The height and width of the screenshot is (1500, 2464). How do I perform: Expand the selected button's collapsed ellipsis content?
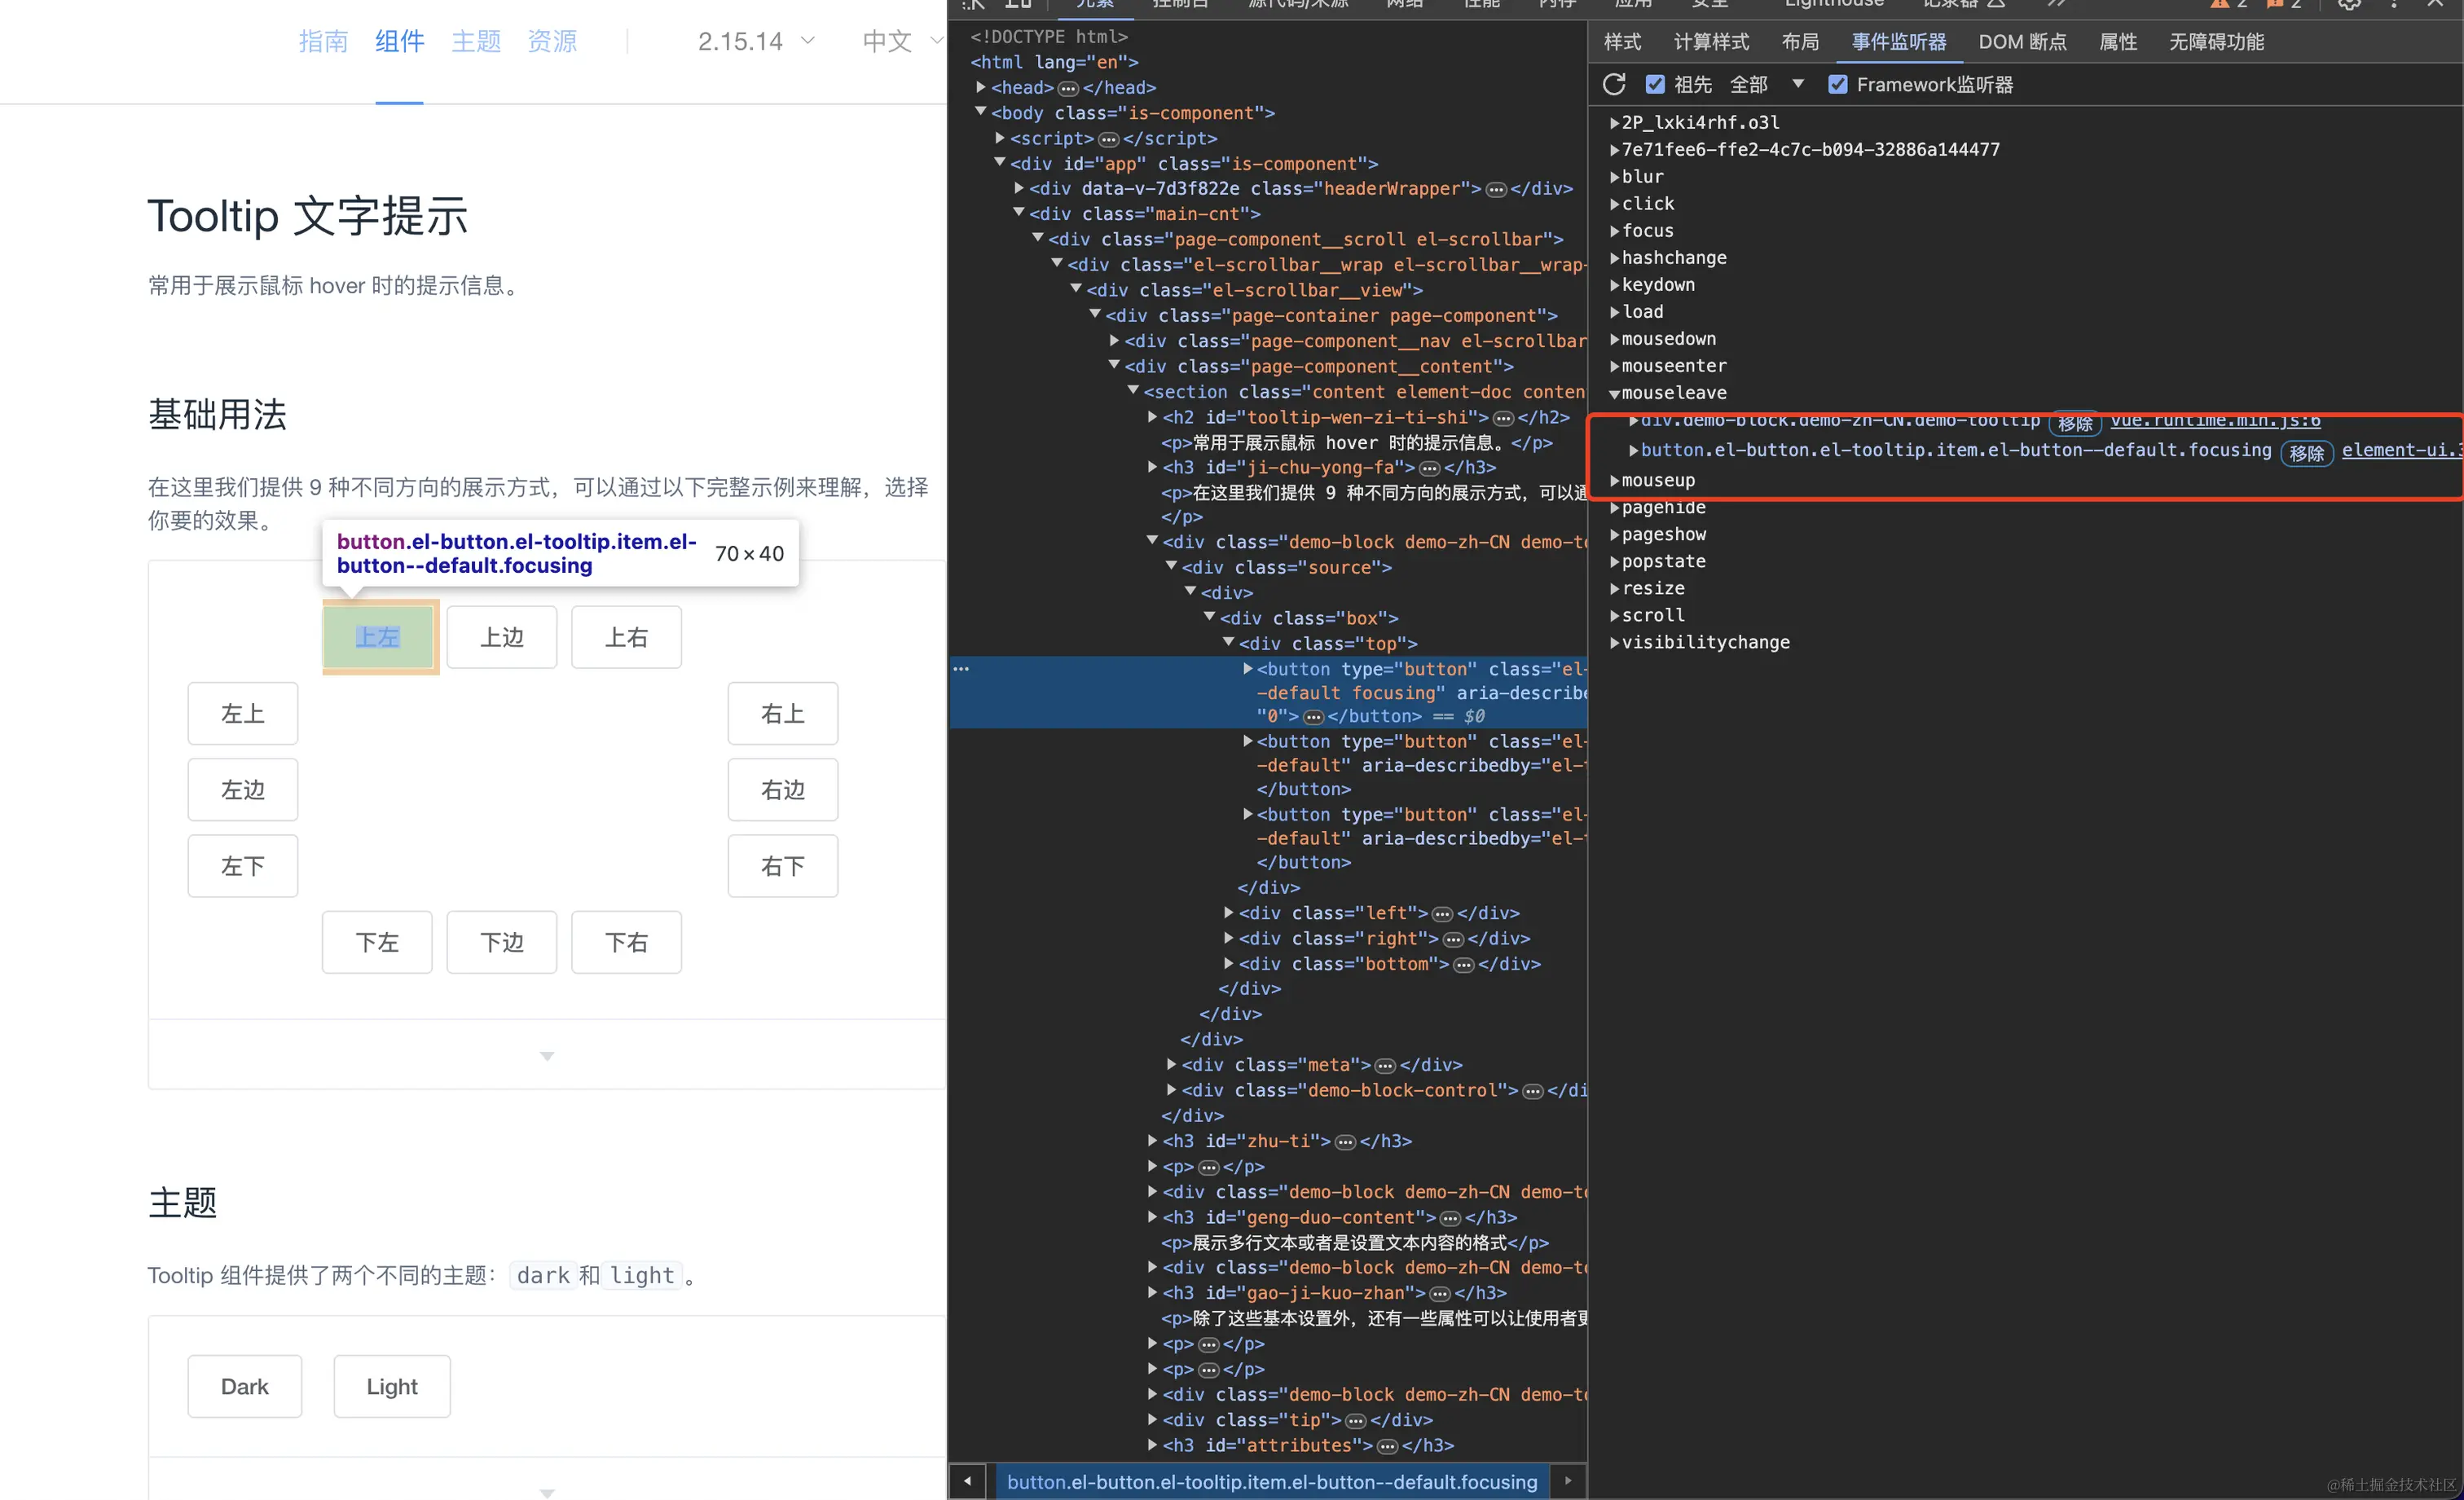(1314, 717)
